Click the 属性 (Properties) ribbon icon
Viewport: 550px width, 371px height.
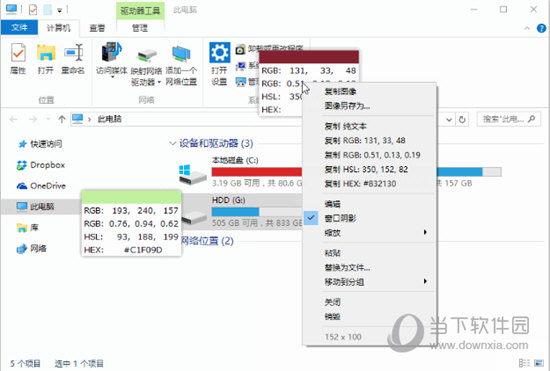[x=18, y=53]
